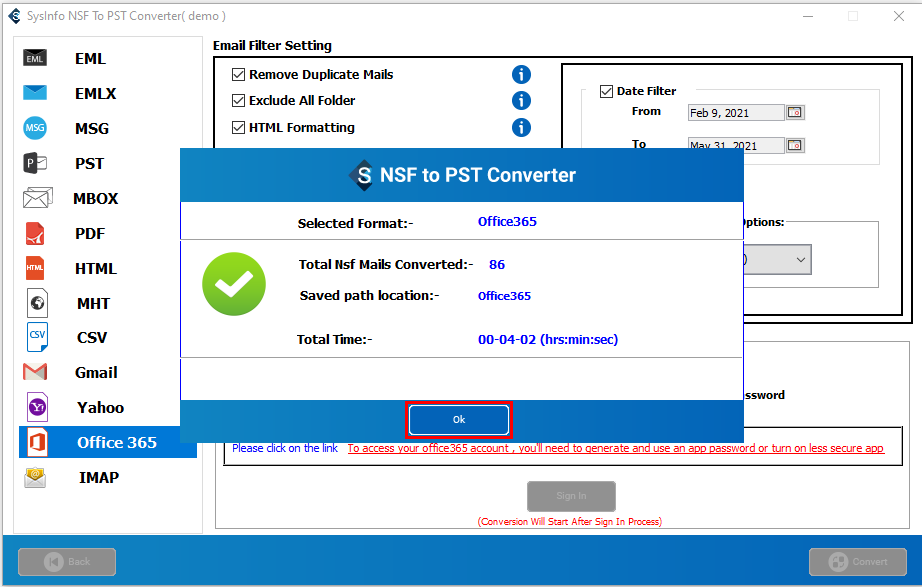Choose the Gmail icon

click(x=35, y=372)
